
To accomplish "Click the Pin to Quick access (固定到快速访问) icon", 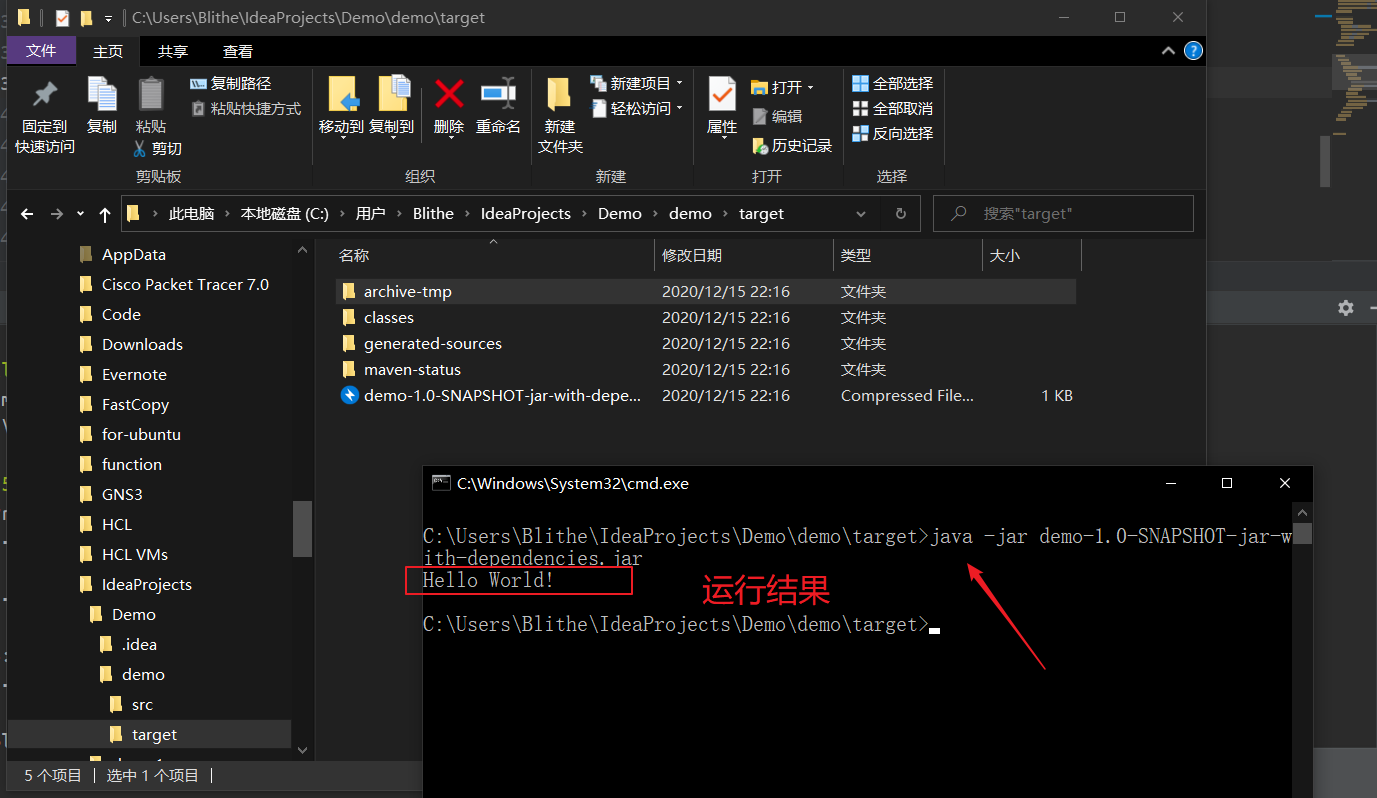I will pyautogui.click(x=44, y=95).
